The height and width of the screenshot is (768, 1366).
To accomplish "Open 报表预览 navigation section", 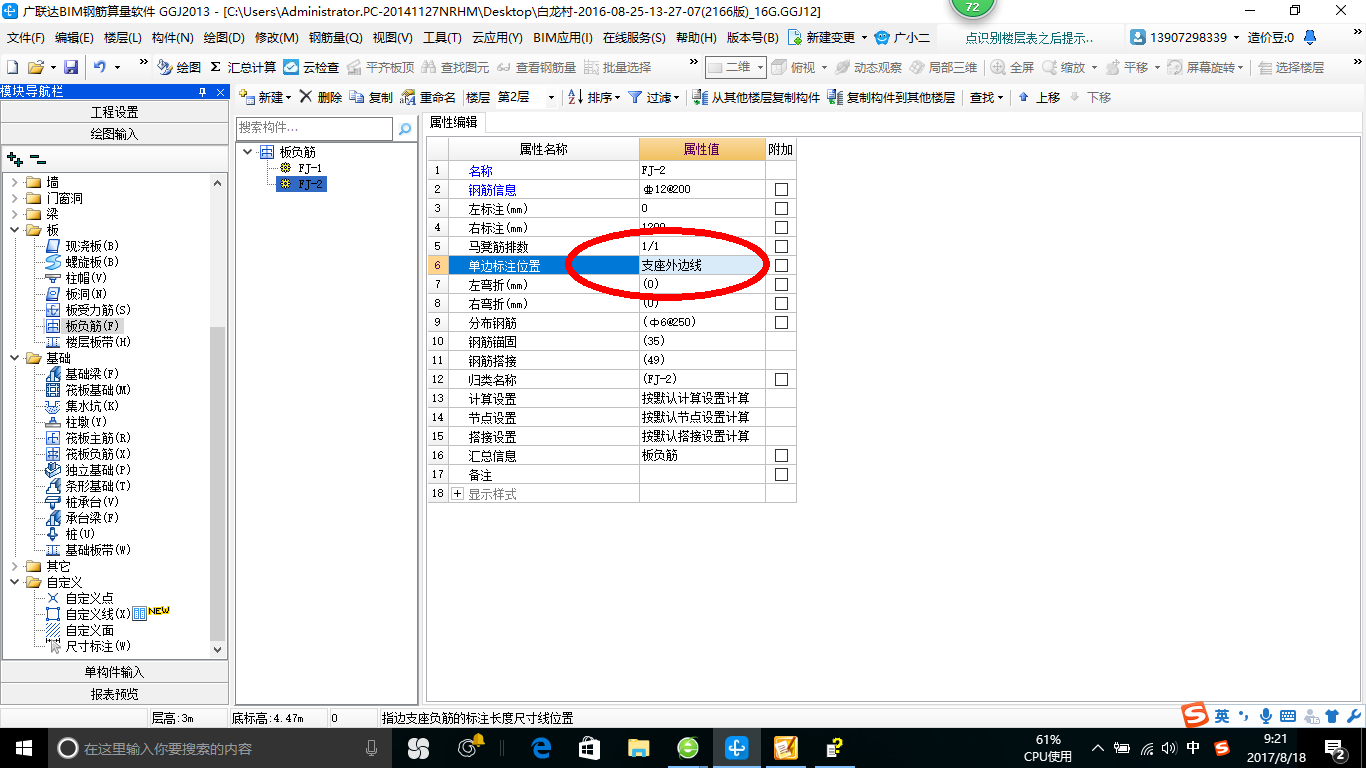I will pos(114,694).
